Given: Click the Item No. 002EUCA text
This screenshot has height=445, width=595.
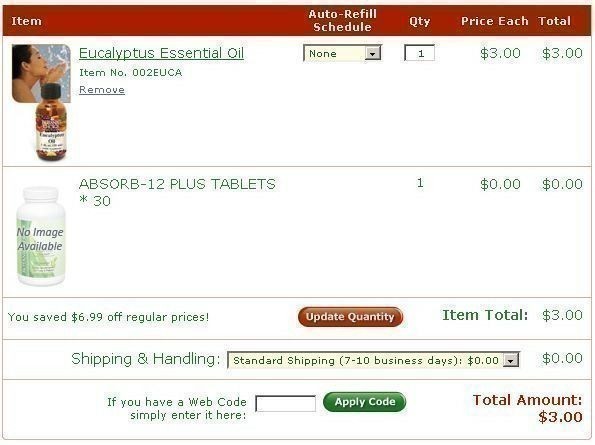Looking at the screenshot, I should pos(131,72).
